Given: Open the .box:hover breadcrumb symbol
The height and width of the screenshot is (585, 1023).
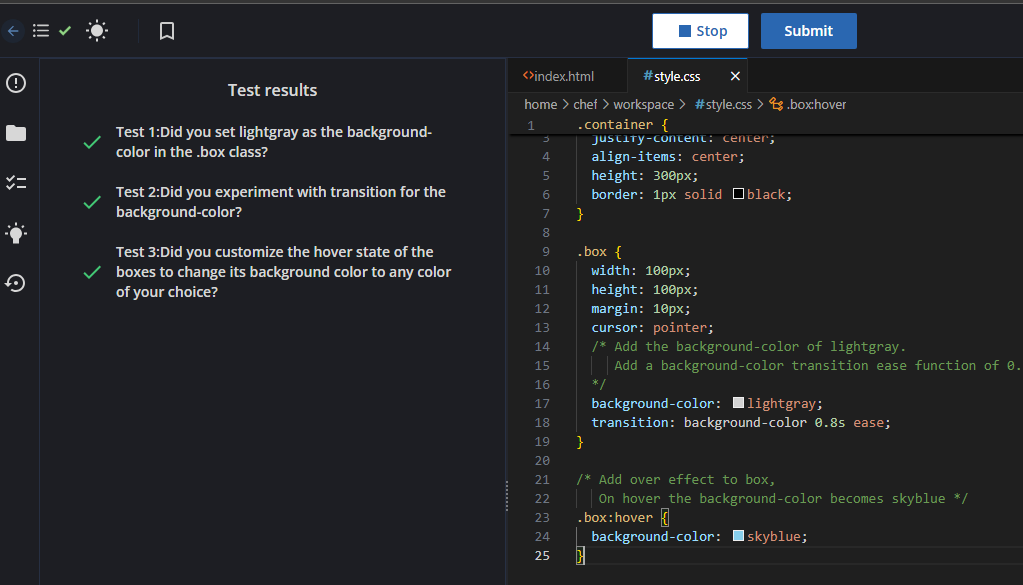Looking at the screenshot, I should (808, 104).
